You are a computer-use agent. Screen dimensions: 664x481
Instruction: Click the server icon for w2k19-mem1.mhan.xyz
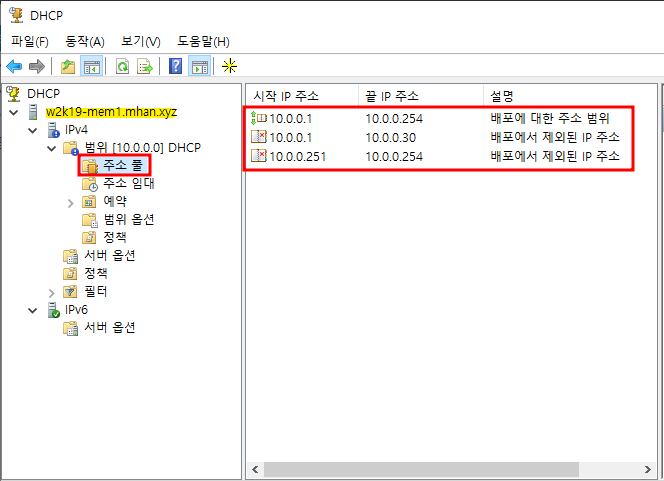(x=33, y=112)
